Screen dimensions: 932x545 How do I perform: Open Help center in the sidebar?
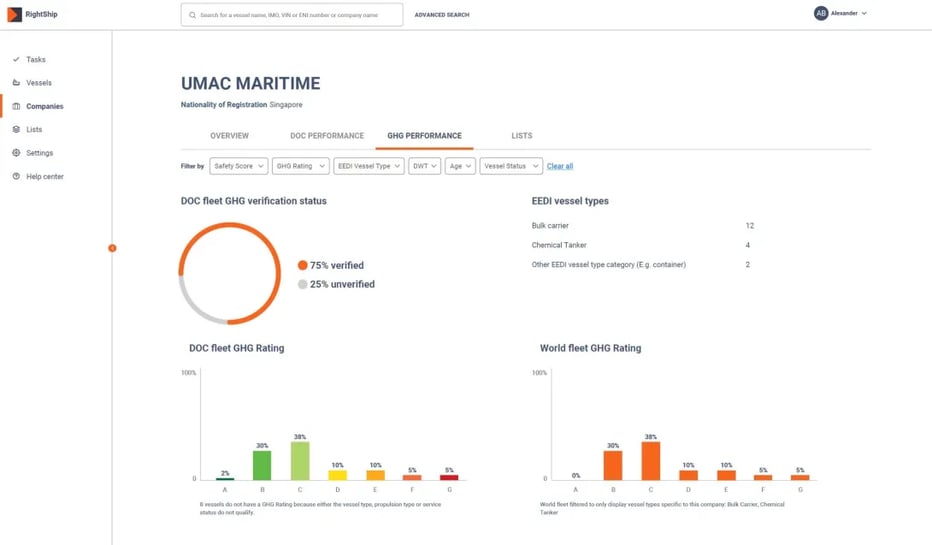tap(45, 177)
